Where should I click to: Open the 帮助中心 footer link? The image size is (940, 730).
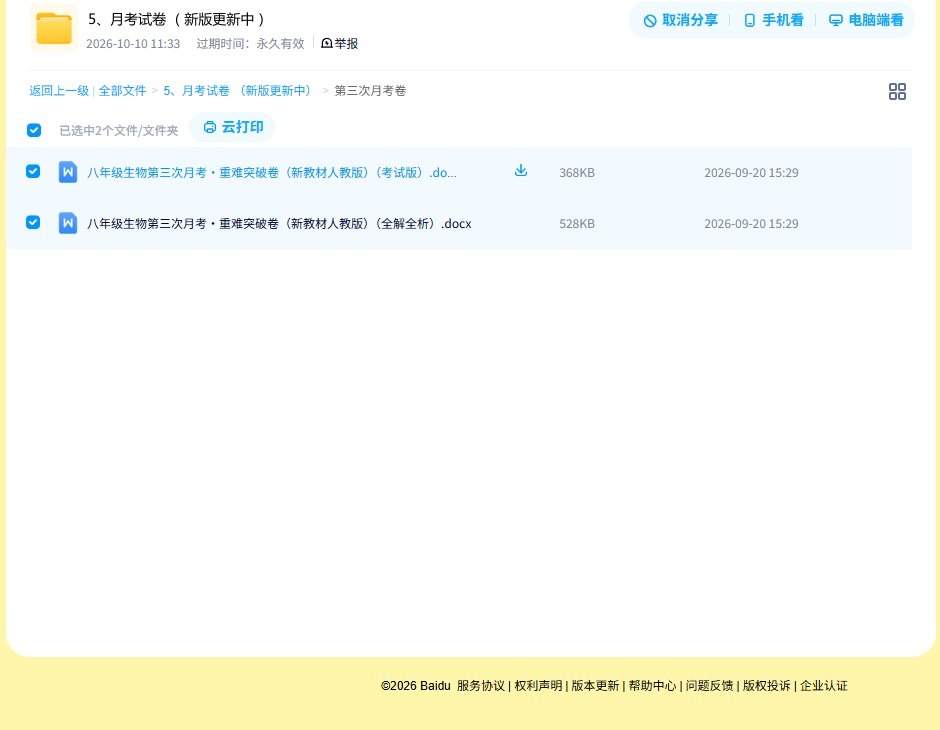pyautogui.click(x=652, y=686)
